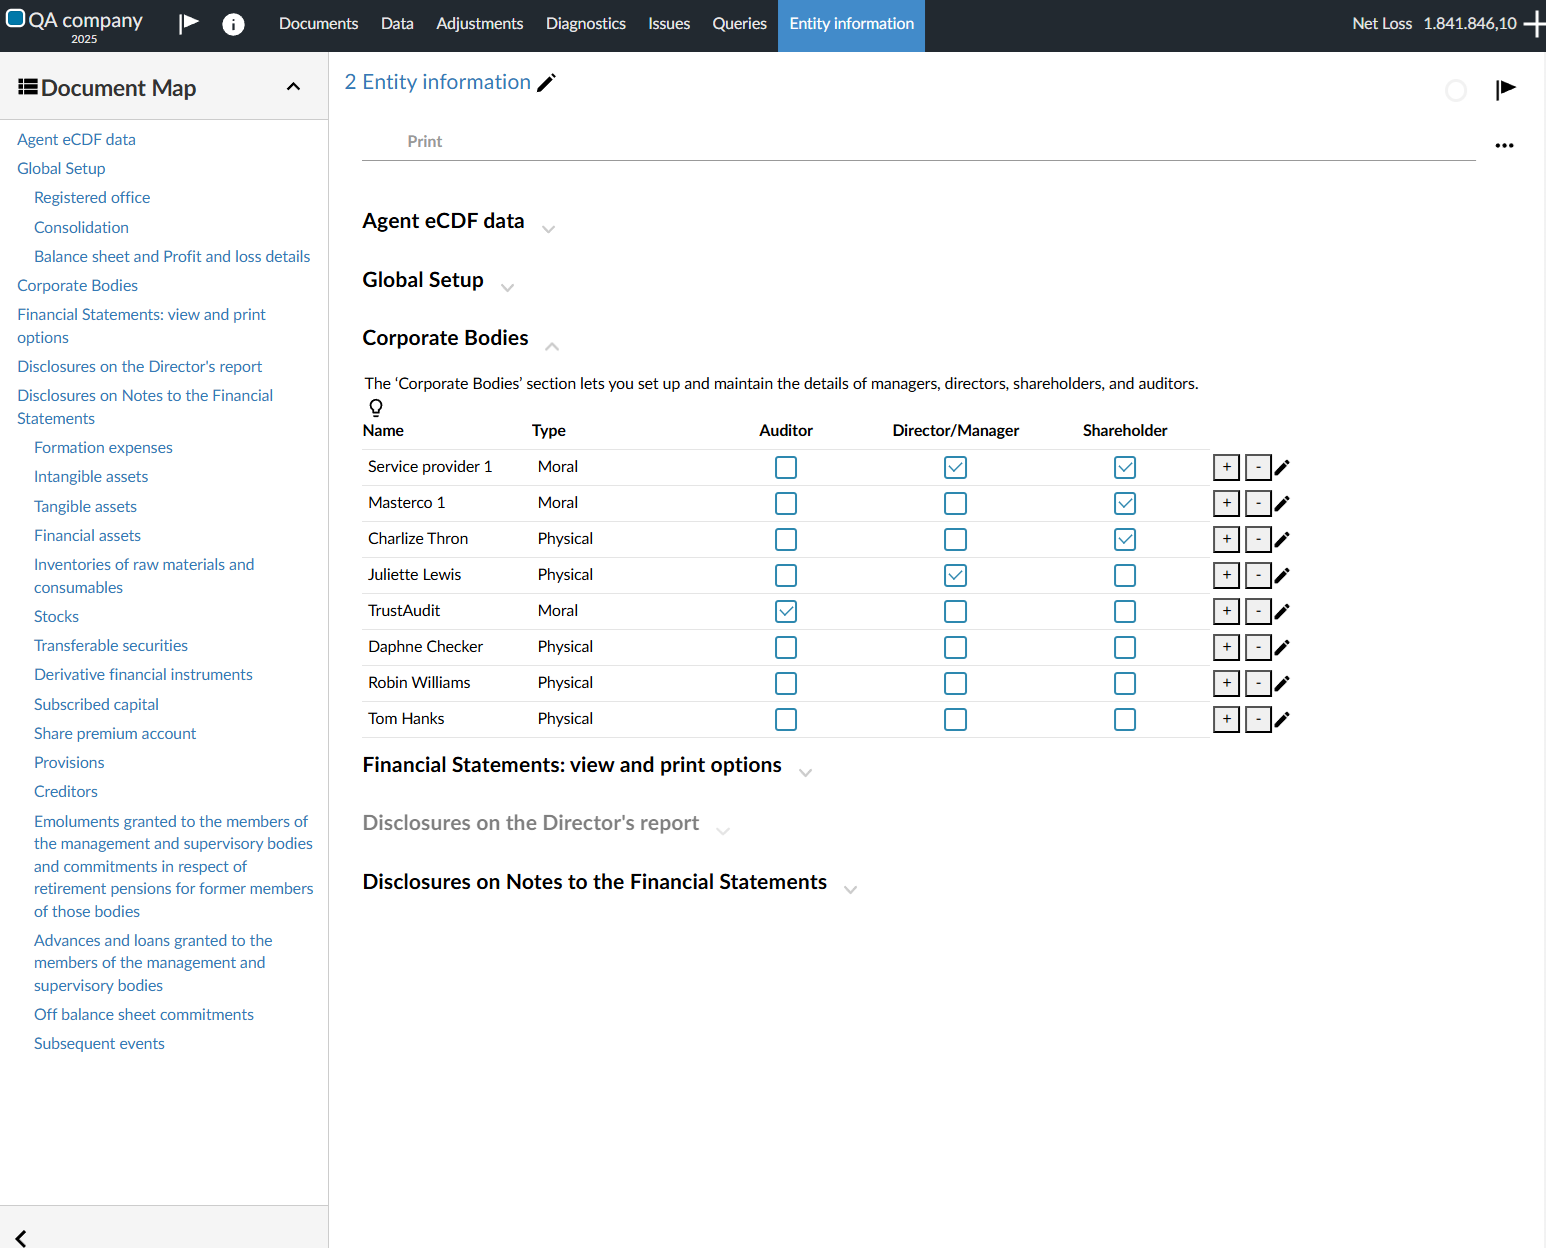This screenshot has height=1248, width=1546.
Task: Add a row after Masterco 1
Action: pyautogui.click(x=1226, y=503)
